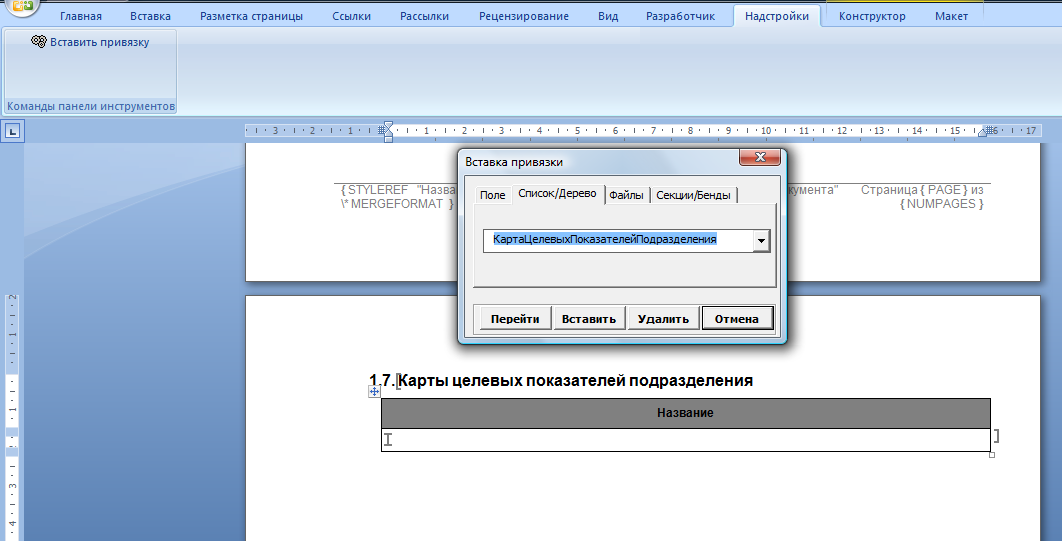Click the Вставить button in the dialog
Viewport: 1062px width, 541px height.
[588, 319]
